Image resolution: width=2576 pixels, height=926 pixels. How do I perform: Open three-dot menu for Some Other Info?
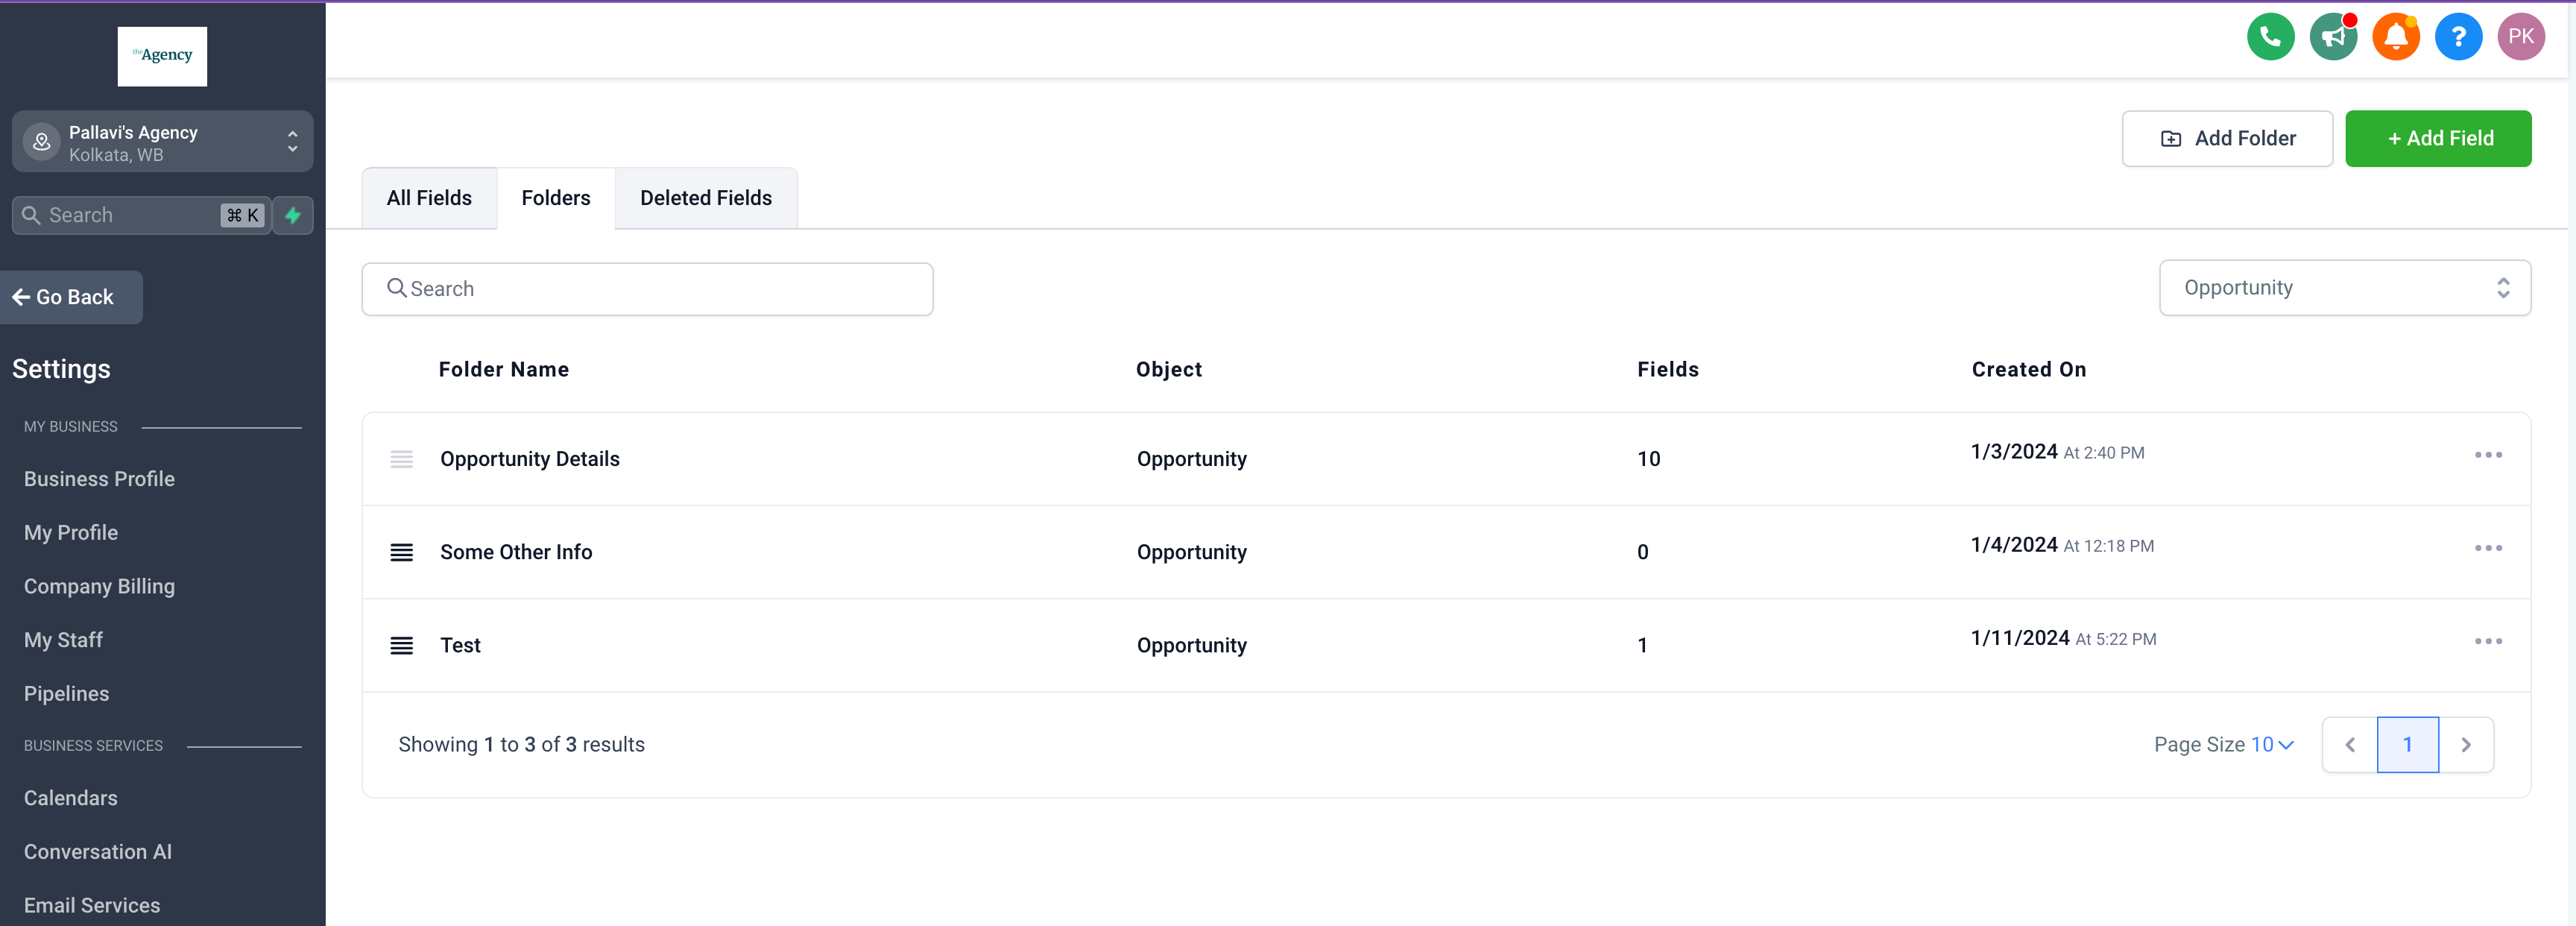[2487, 548]
